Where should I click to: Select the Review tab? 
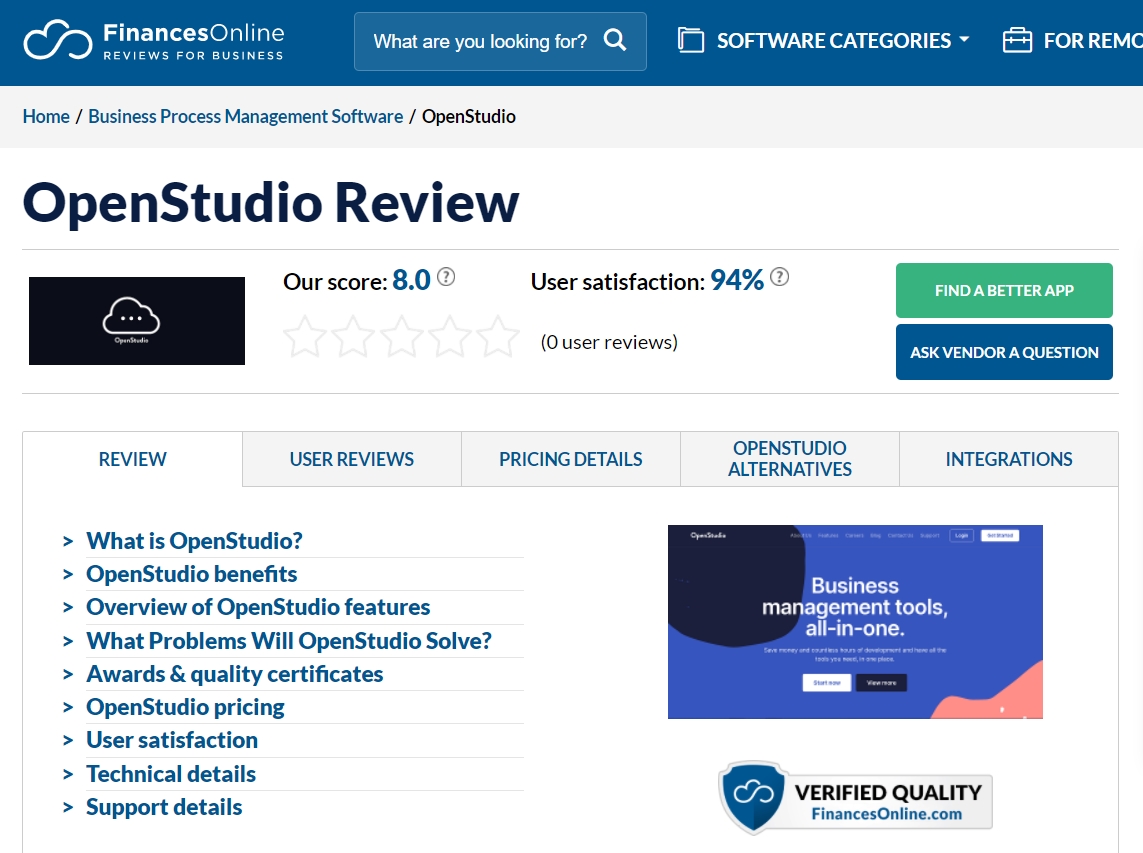pos(133,459)
